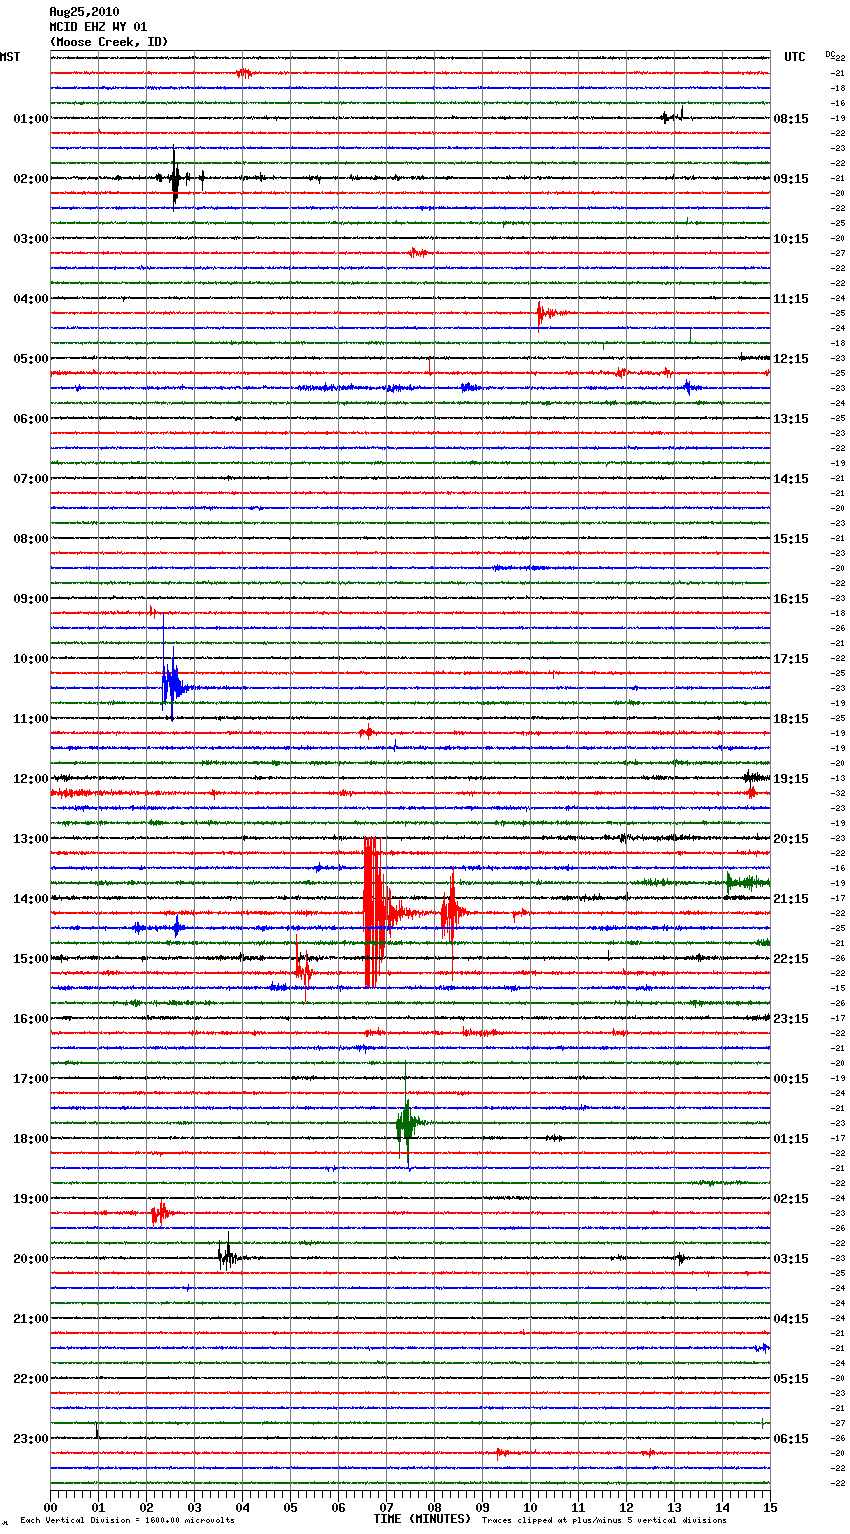The image size is (850, 1534).
Task: Click the 04:15 UTC time label
Action: [791, 1319]
